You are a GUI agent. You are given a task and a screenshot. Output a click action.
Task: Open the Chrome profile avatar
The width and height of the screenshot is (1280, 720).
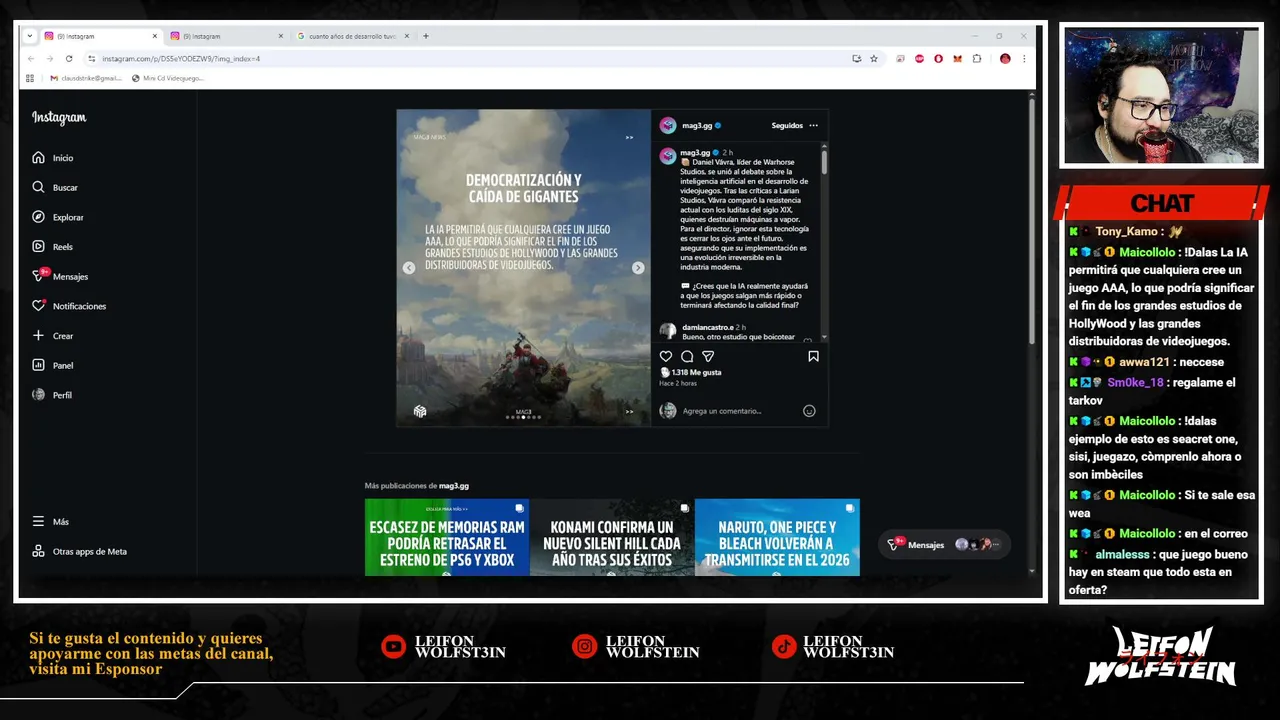click(1005, 59)
